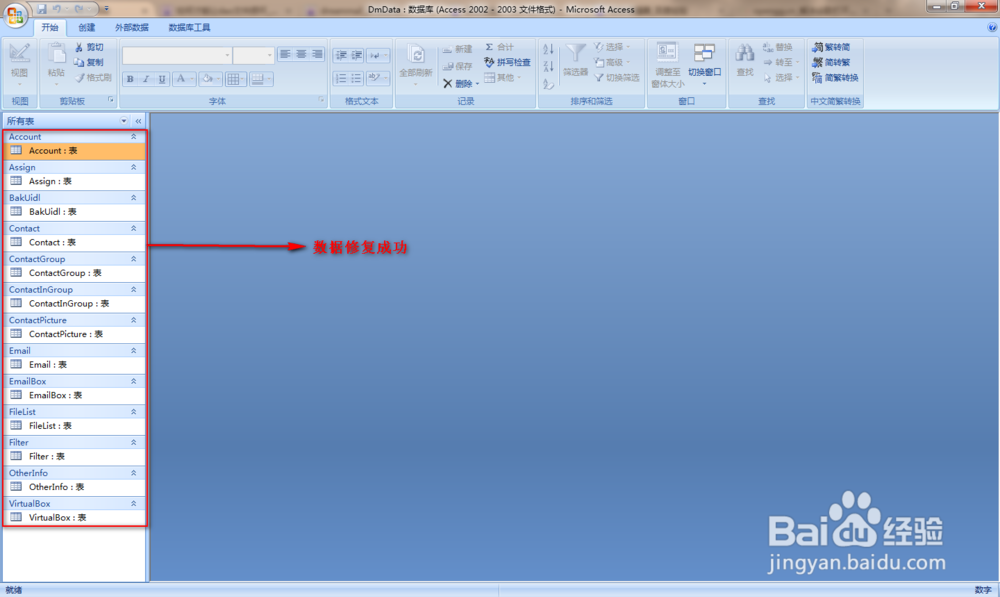Undo using quick access toolbar arrow

coord(57,9)
